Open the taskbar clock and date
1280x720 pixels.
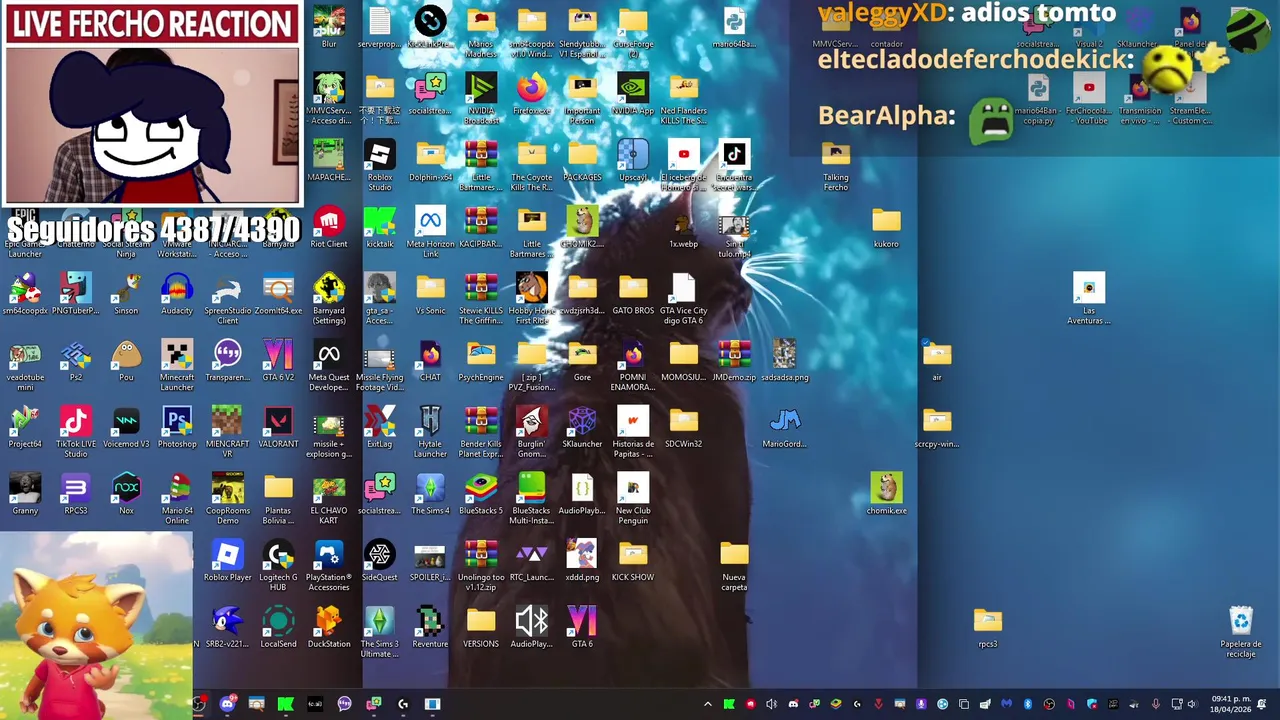tap(1229, 704)
